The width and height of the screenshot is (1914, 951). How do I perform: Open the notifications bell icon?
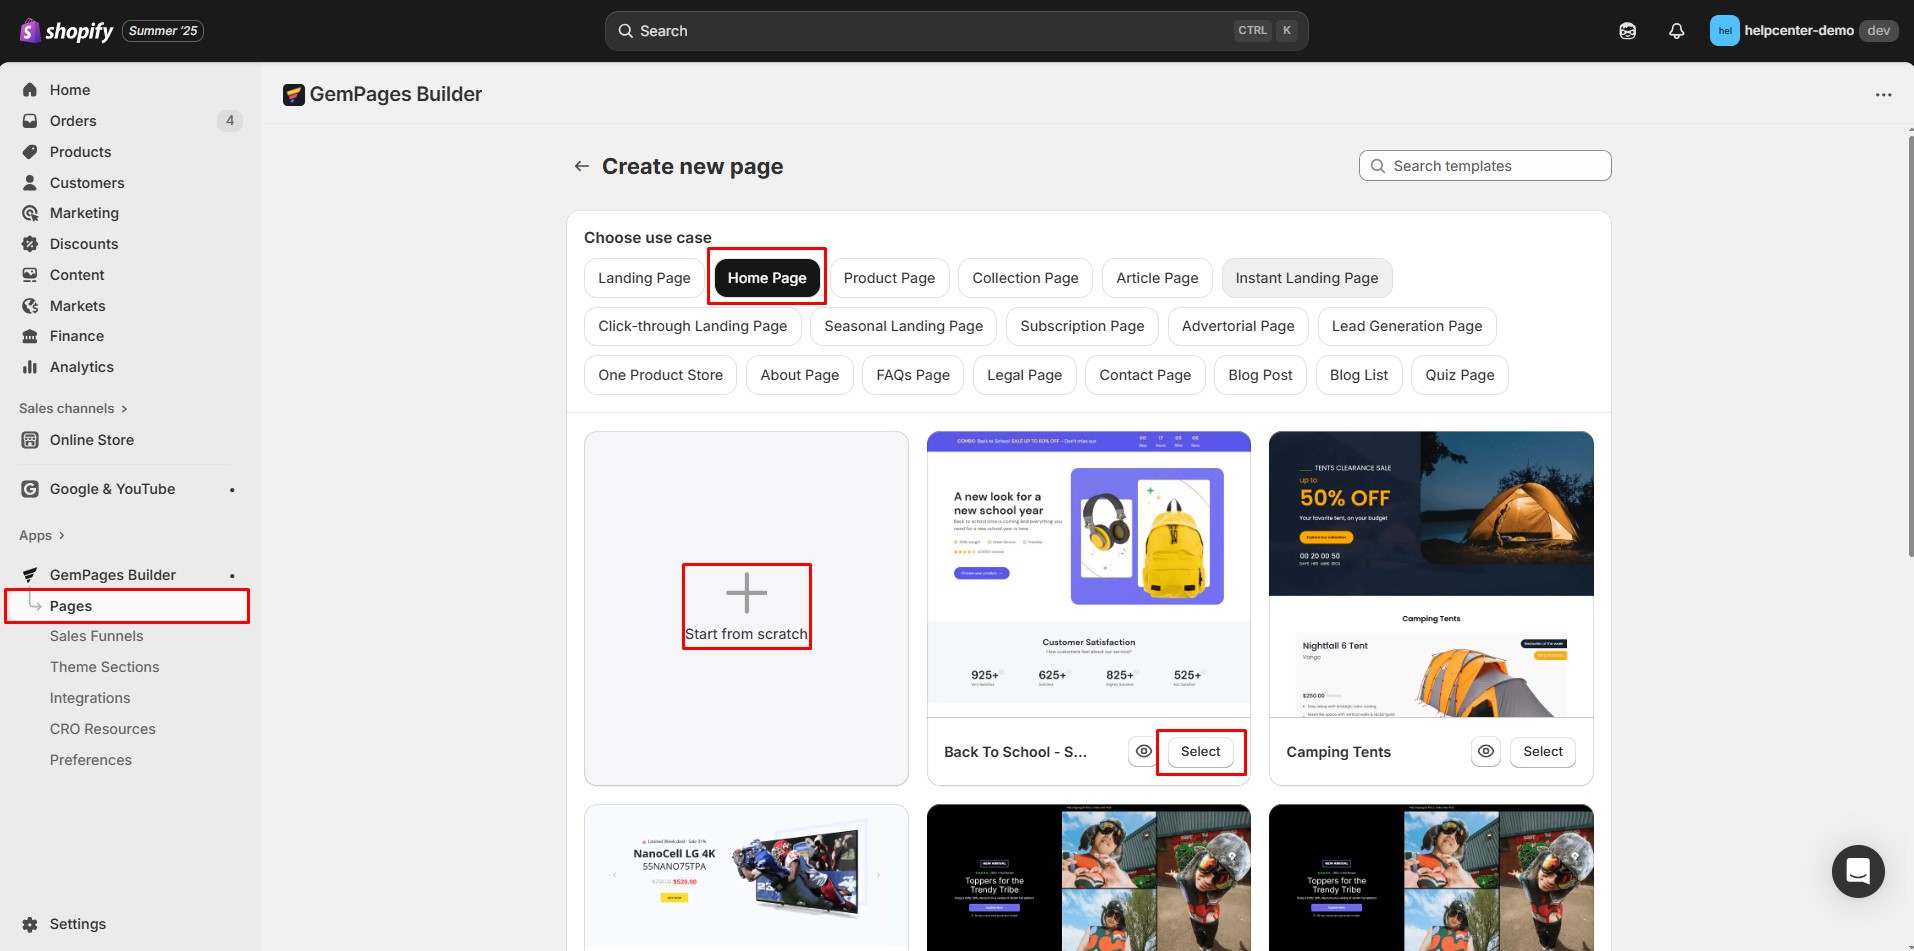1676,31
